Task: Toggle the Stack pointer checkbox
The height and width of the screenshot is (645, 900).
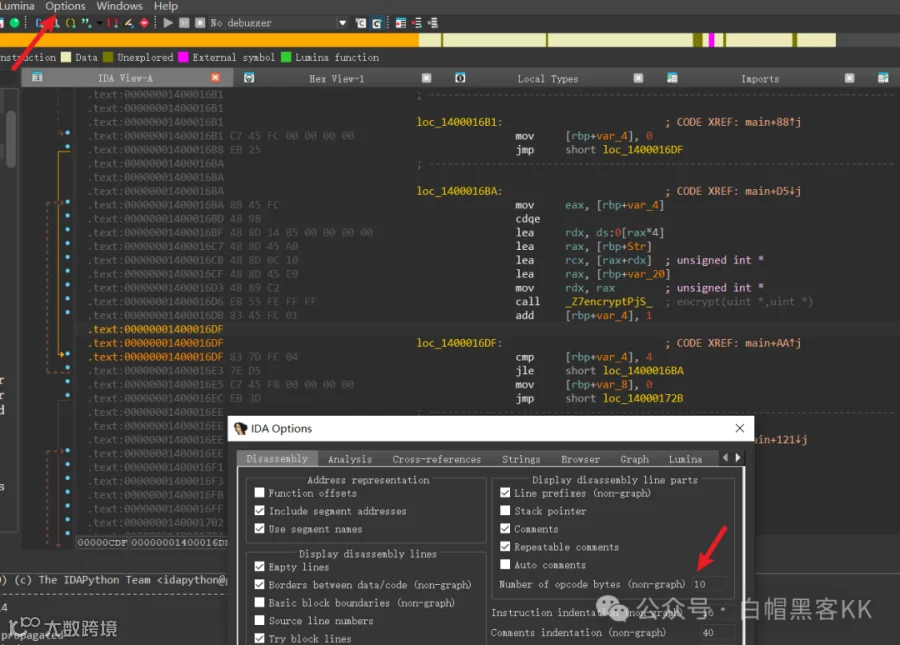Action: [x=506, y=511]
